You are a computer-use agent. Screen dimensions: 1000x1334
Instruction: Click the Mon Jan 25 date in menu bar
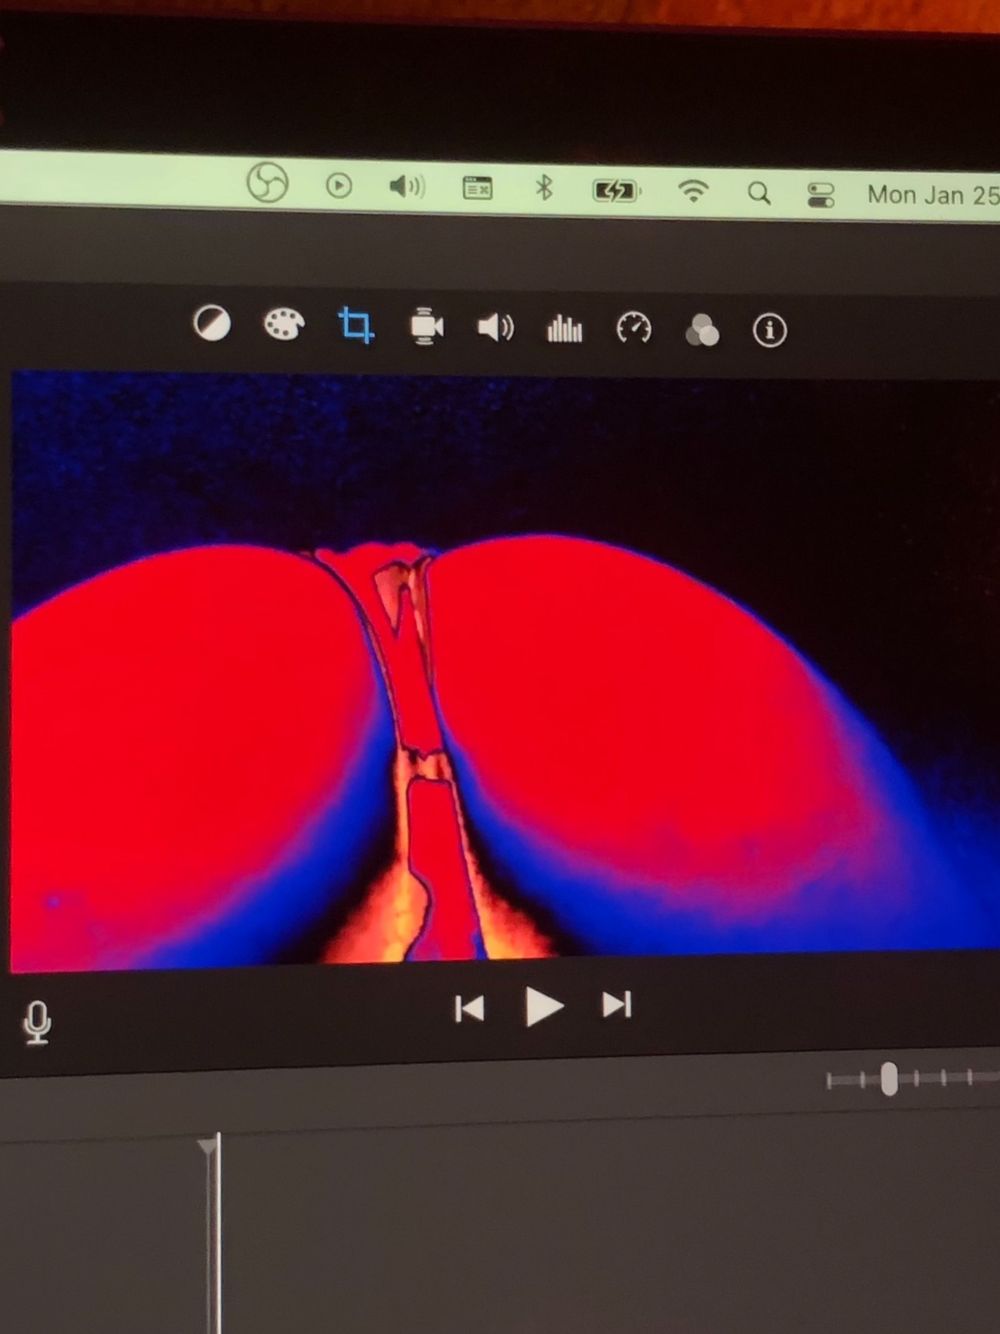tap(932, 195)
